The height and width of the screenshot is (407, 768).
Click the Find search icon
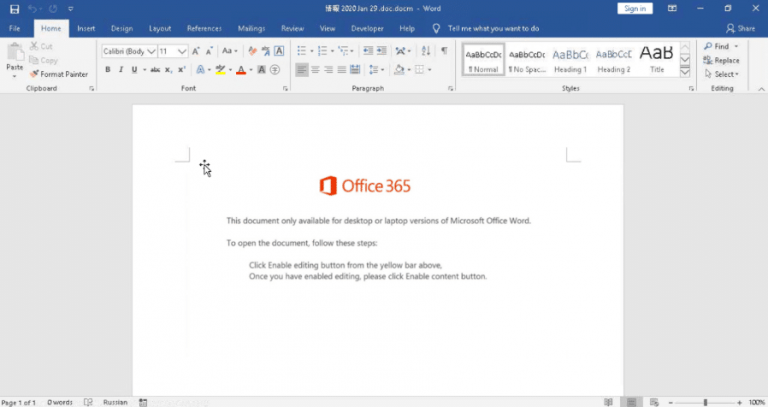pyautogui.click(x=708, y=46)
